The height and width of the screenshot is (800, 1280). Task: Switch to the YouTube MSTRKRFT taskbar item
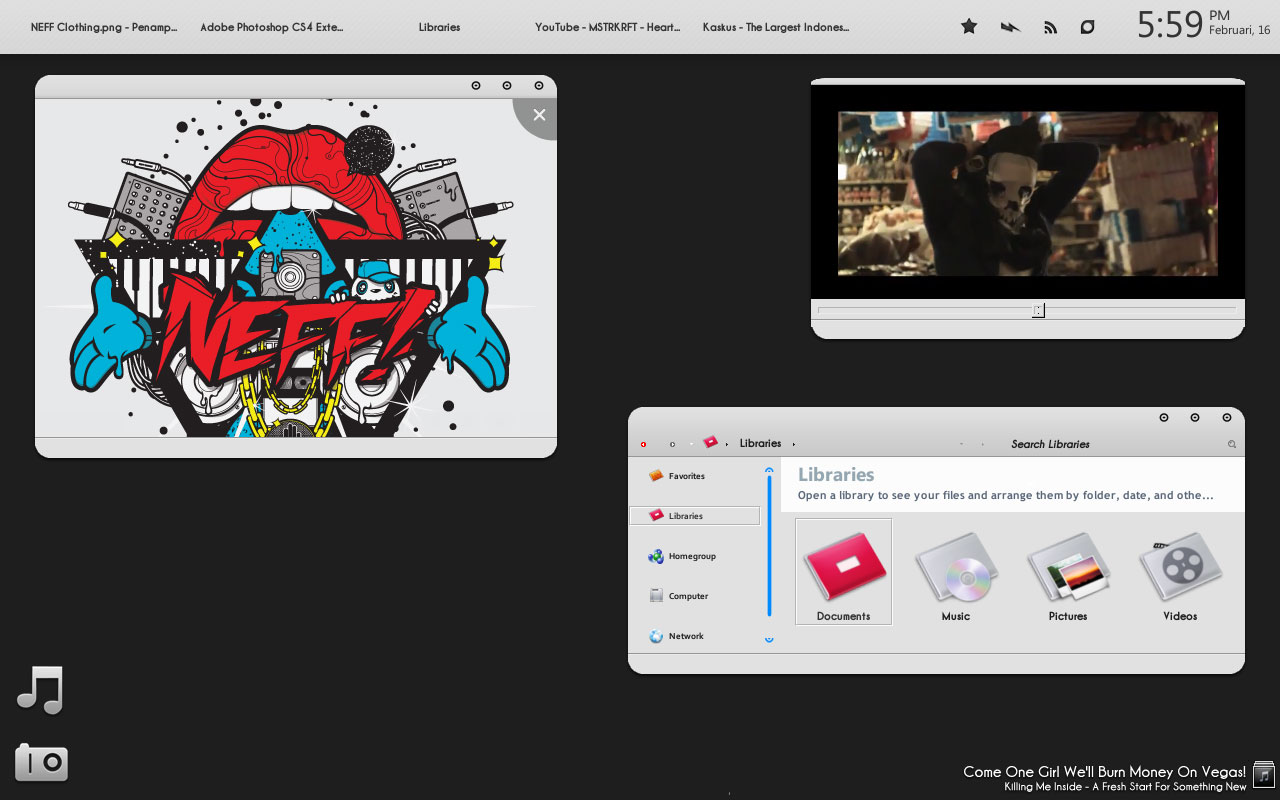pyautogui.click(x=608, y=27)
